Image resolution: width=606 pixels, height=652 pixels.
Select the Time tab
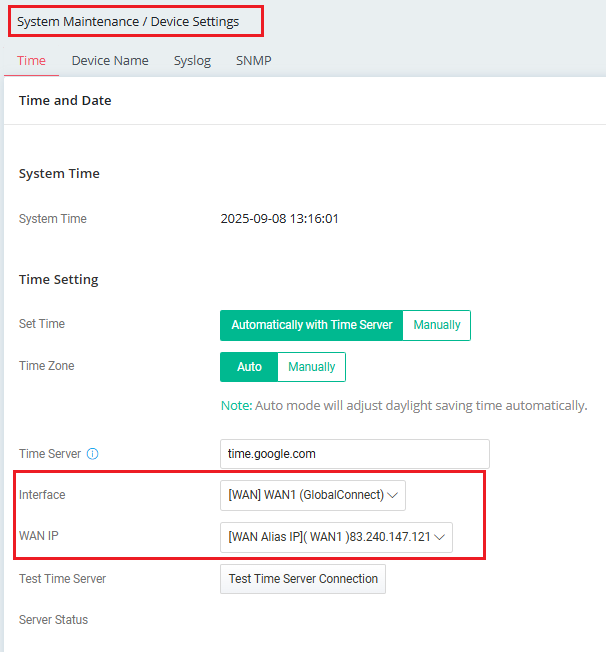(x=32, y=60)
